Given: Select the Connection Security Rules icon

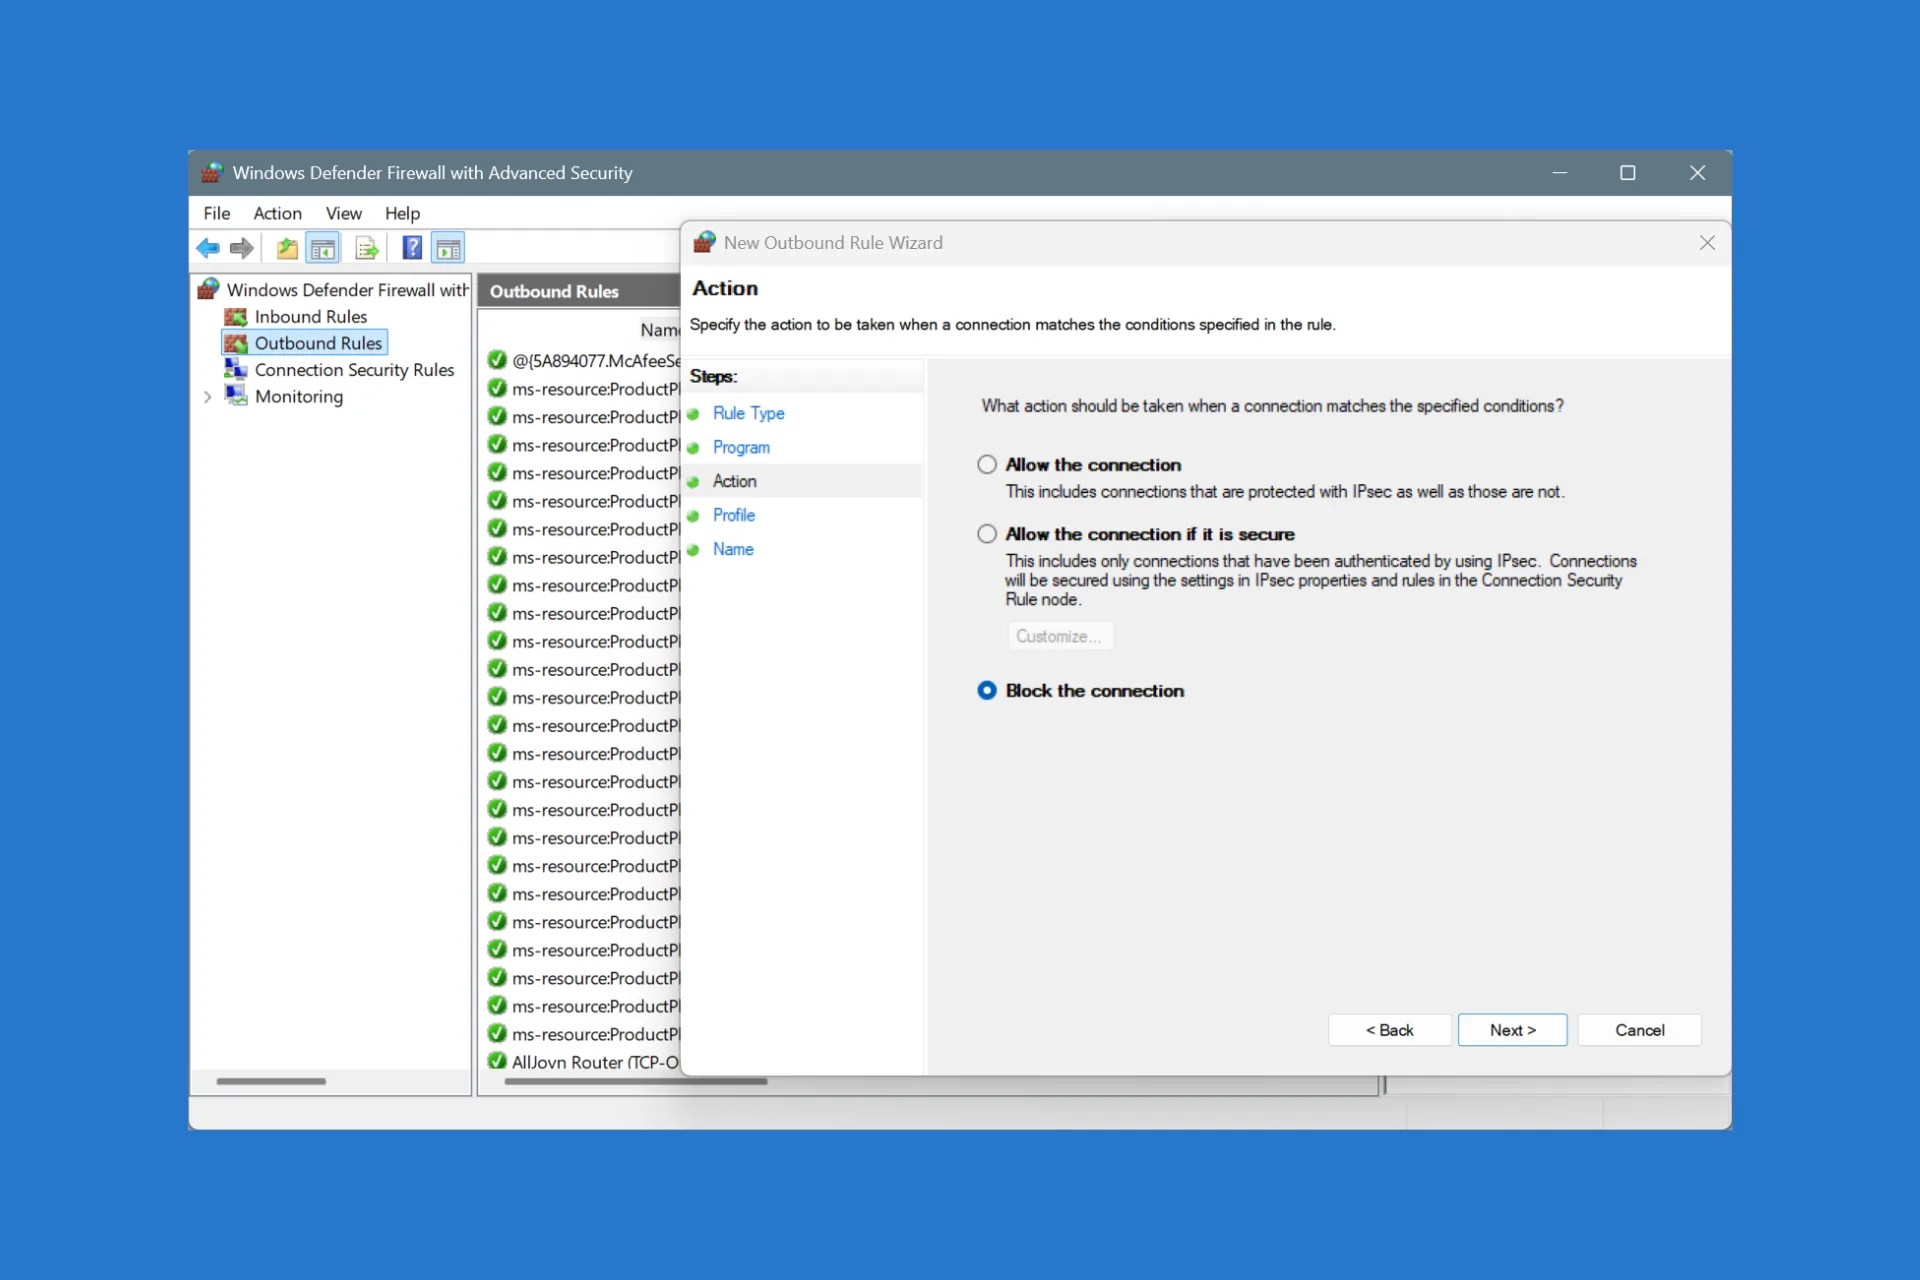Looking at the screenshot, I should click(236, 369).
